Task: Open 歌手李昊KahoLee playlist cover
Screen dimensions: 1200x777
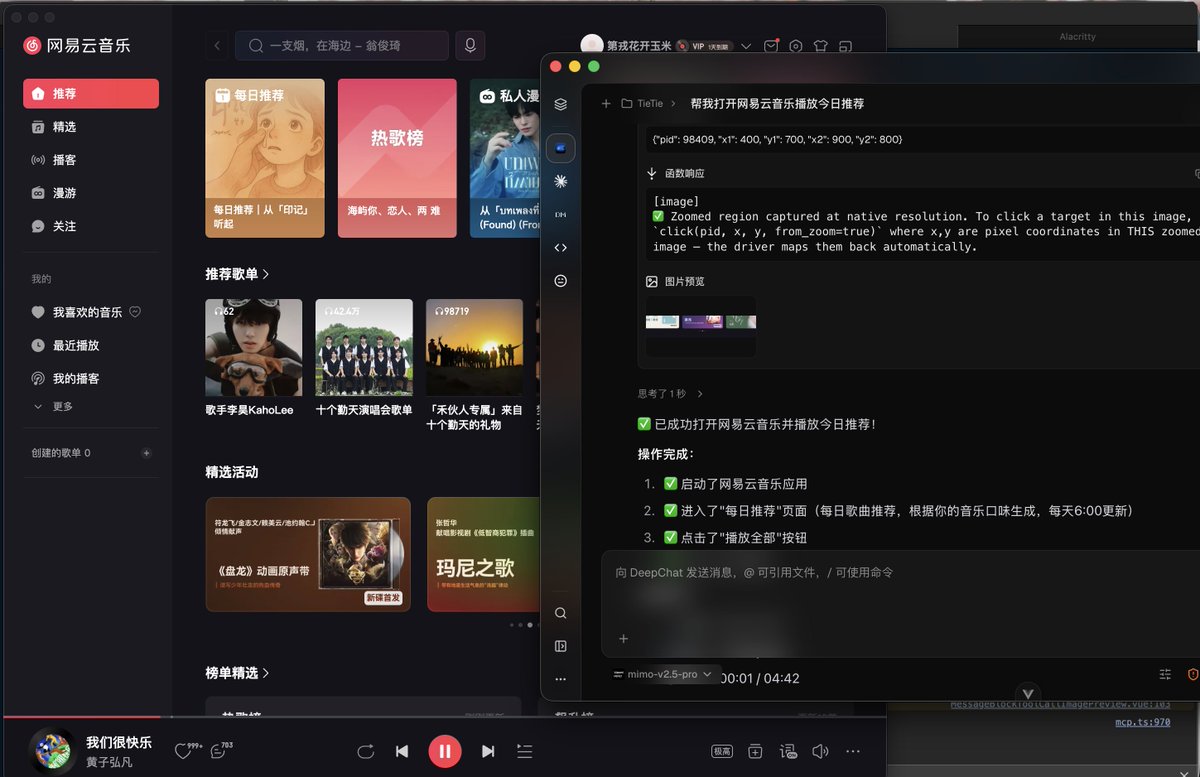Action: pos(254,347)
